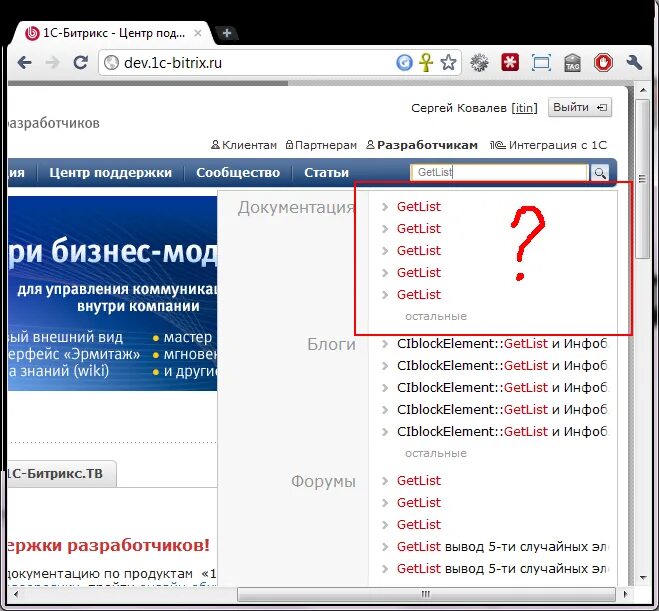Go back with the browser back arrow
Screen dimensions: 659x611
click(x=25, y=63)
